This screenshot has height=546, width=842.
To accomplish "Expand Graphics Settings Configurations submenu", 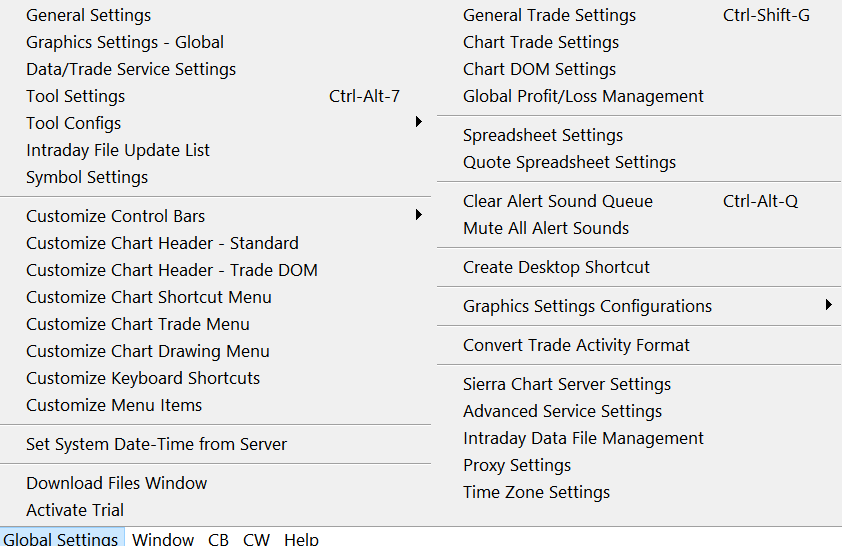I will 588,306.
